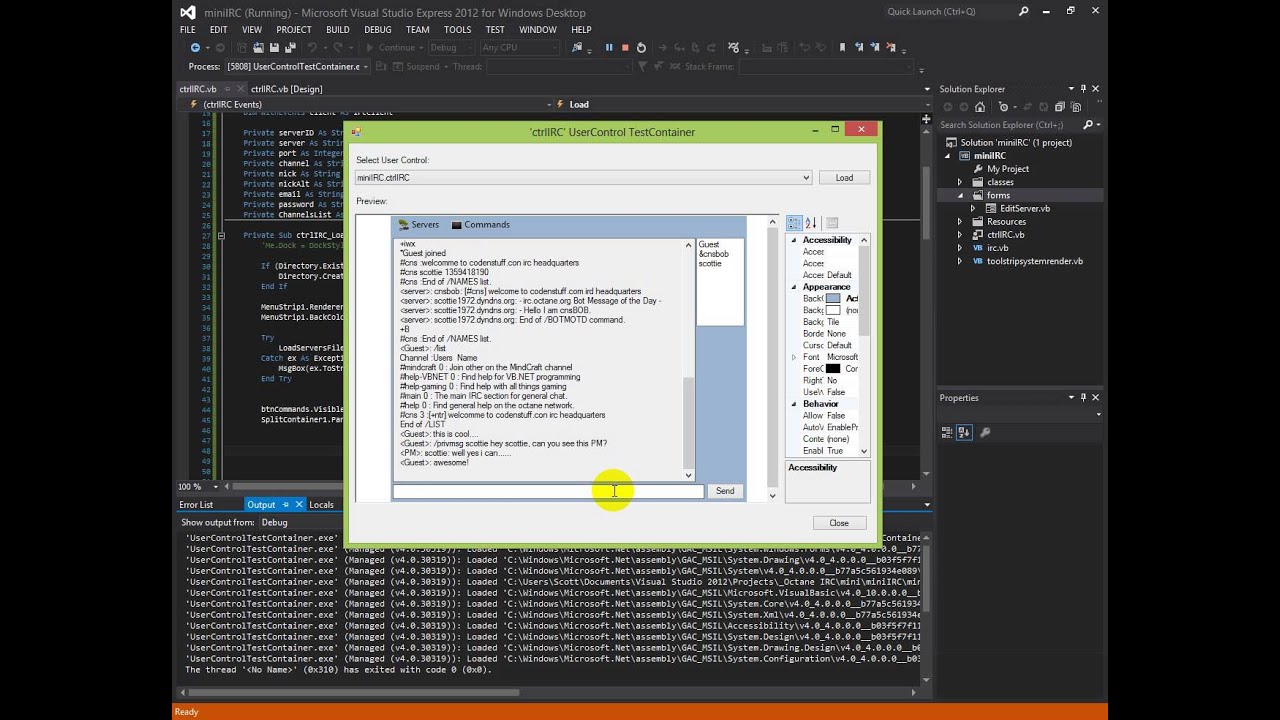Click the red Stop Debugging icon

click(x=625, y=47)
